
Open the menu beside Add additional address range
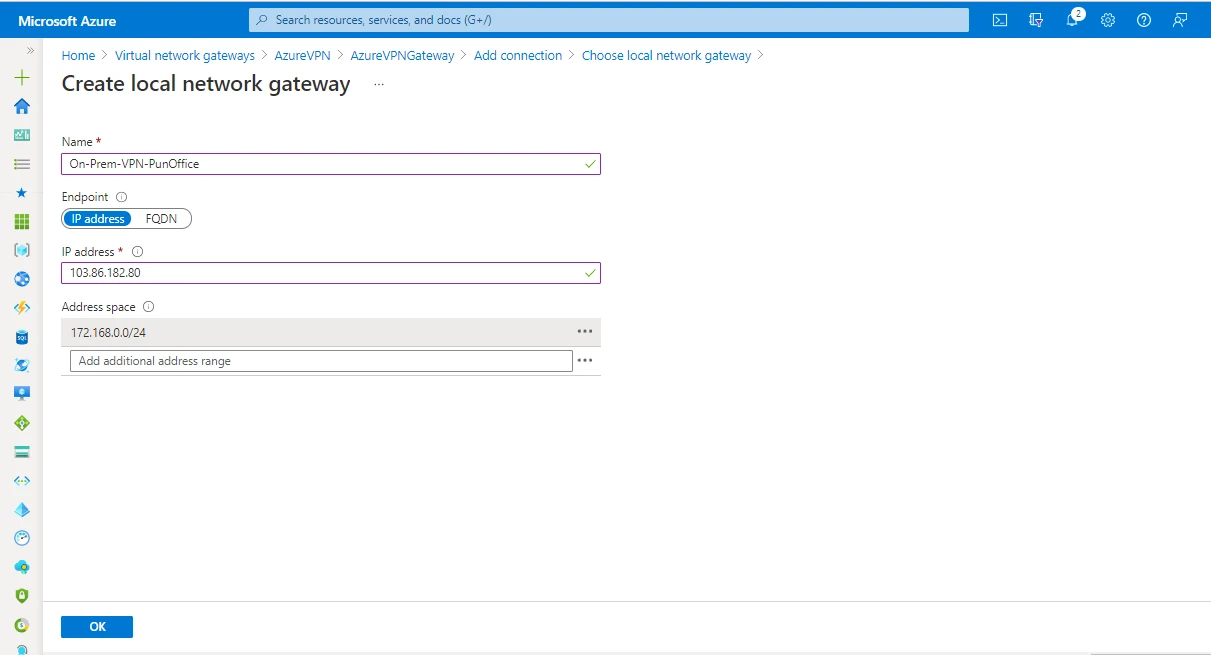click(585, 360)
